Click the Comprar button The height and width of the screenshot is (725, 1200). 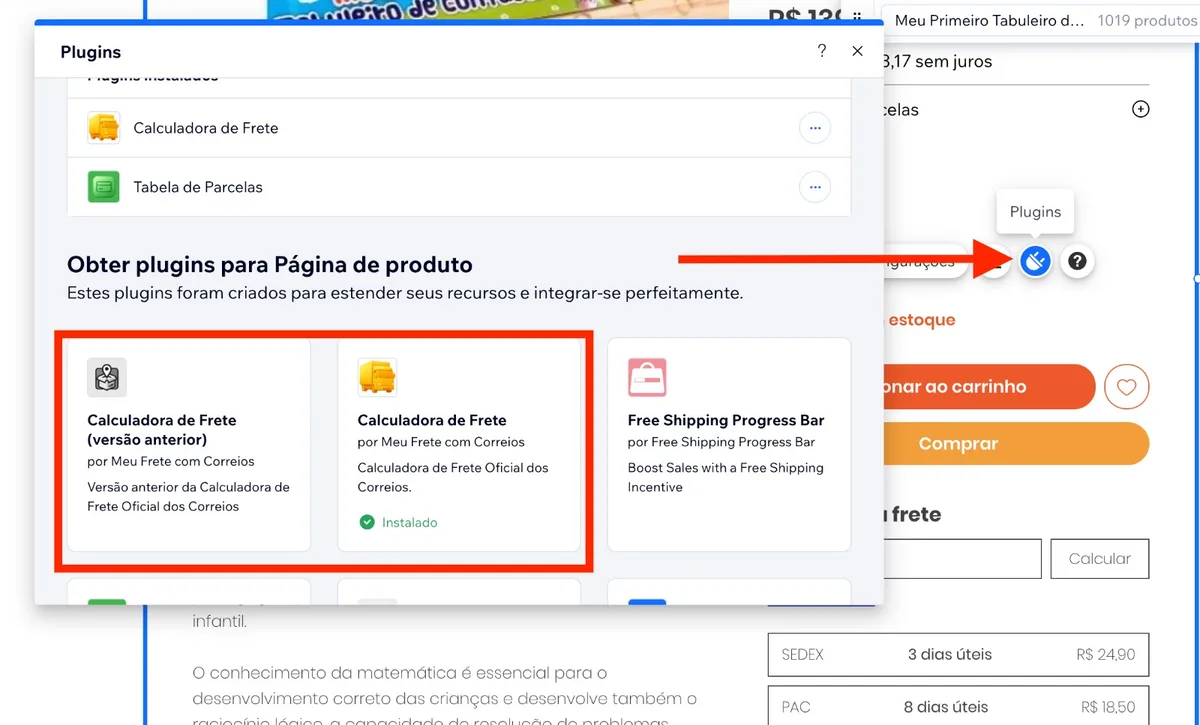(1017, 444)
